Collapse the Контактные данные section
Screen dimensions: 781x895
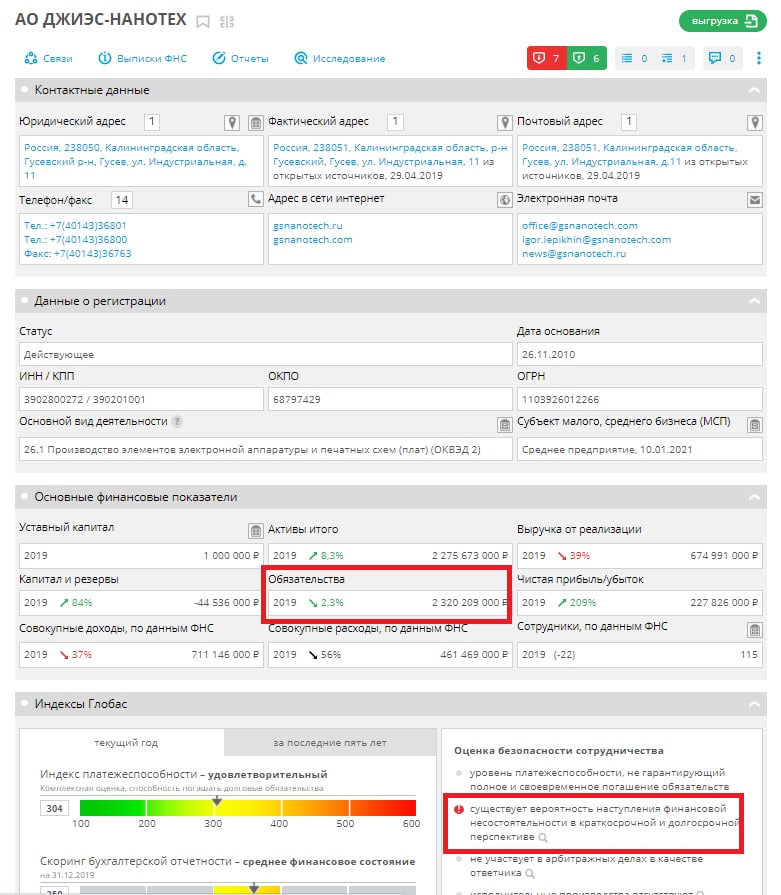pos(754,90)
